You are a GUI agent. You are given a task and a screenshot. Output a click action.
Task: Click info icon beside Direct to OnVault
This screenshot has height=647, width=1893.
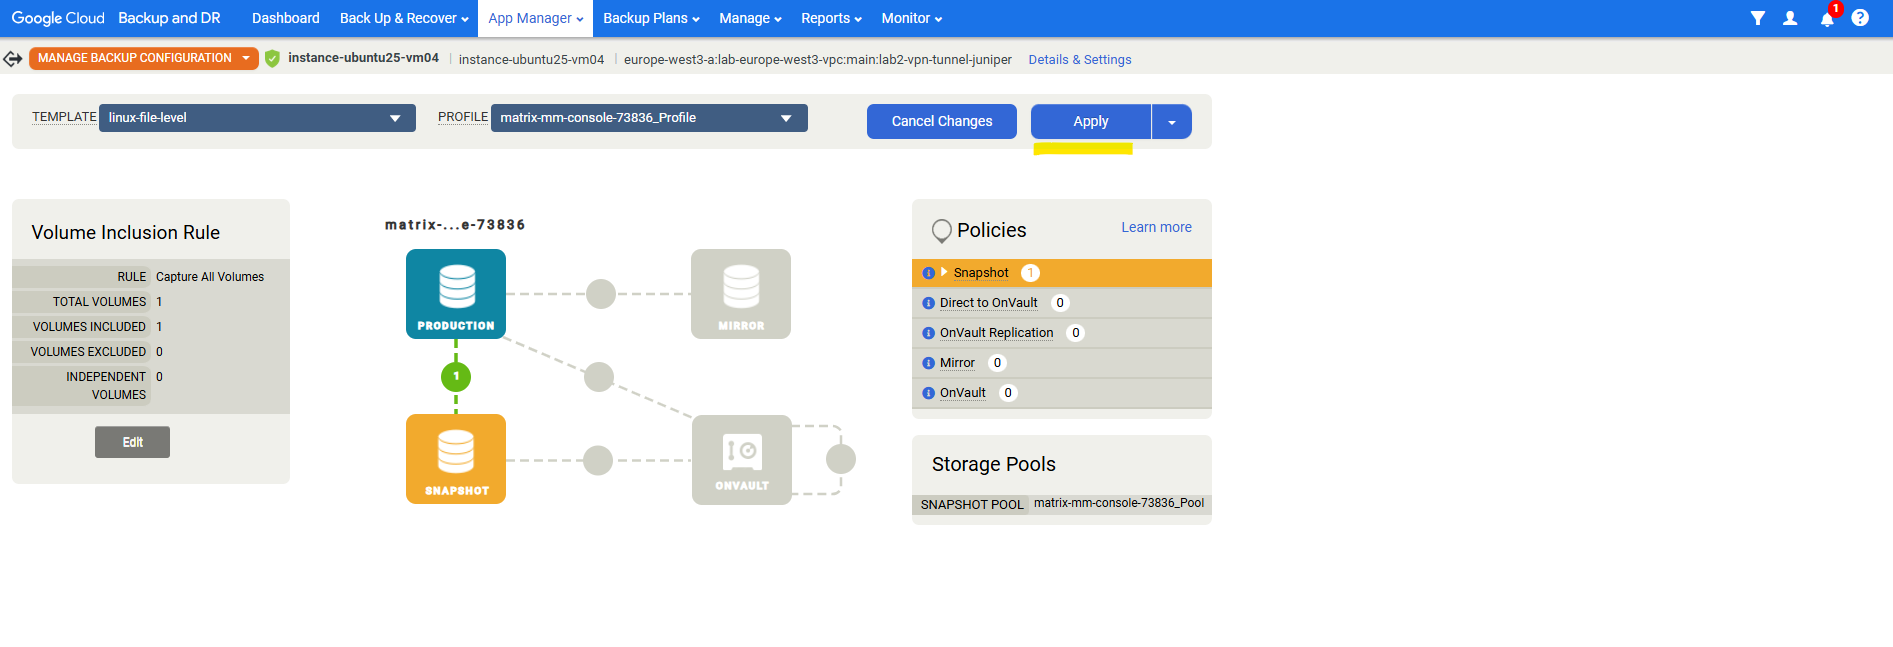(928, 303)
